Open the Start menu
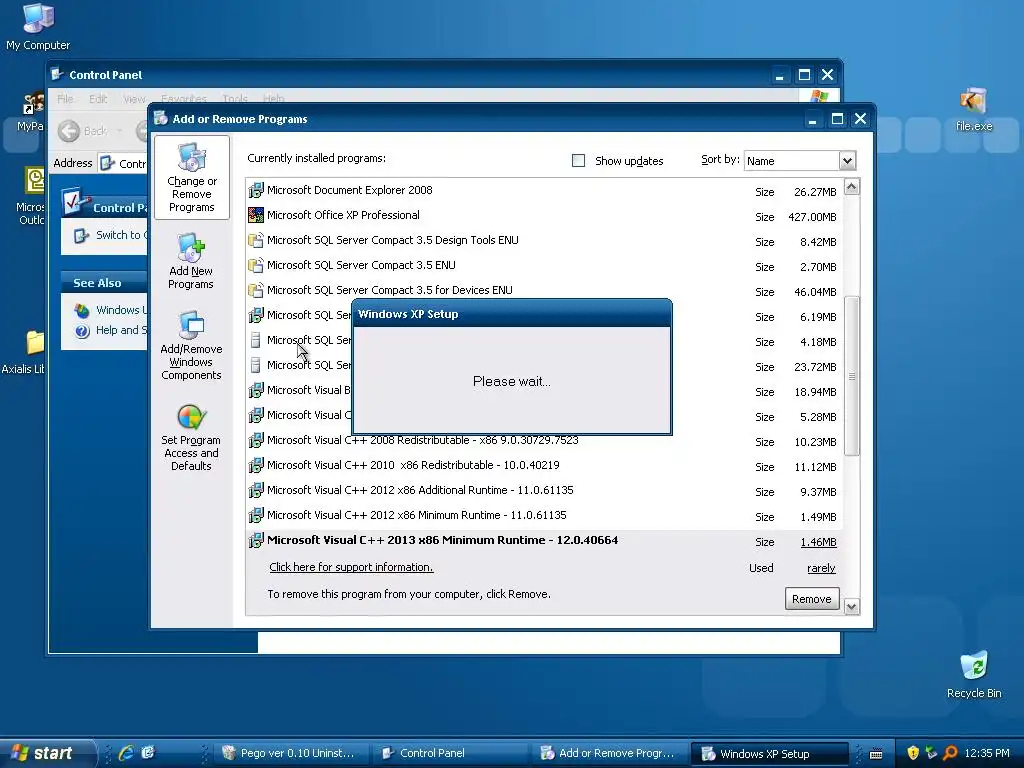1024x768 pixels. [46, 753]
